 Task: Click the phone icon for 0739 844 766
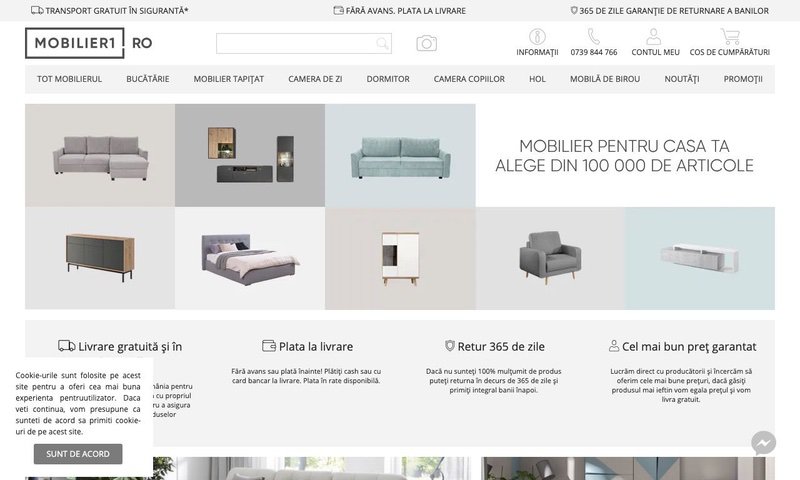coord(593,37)
